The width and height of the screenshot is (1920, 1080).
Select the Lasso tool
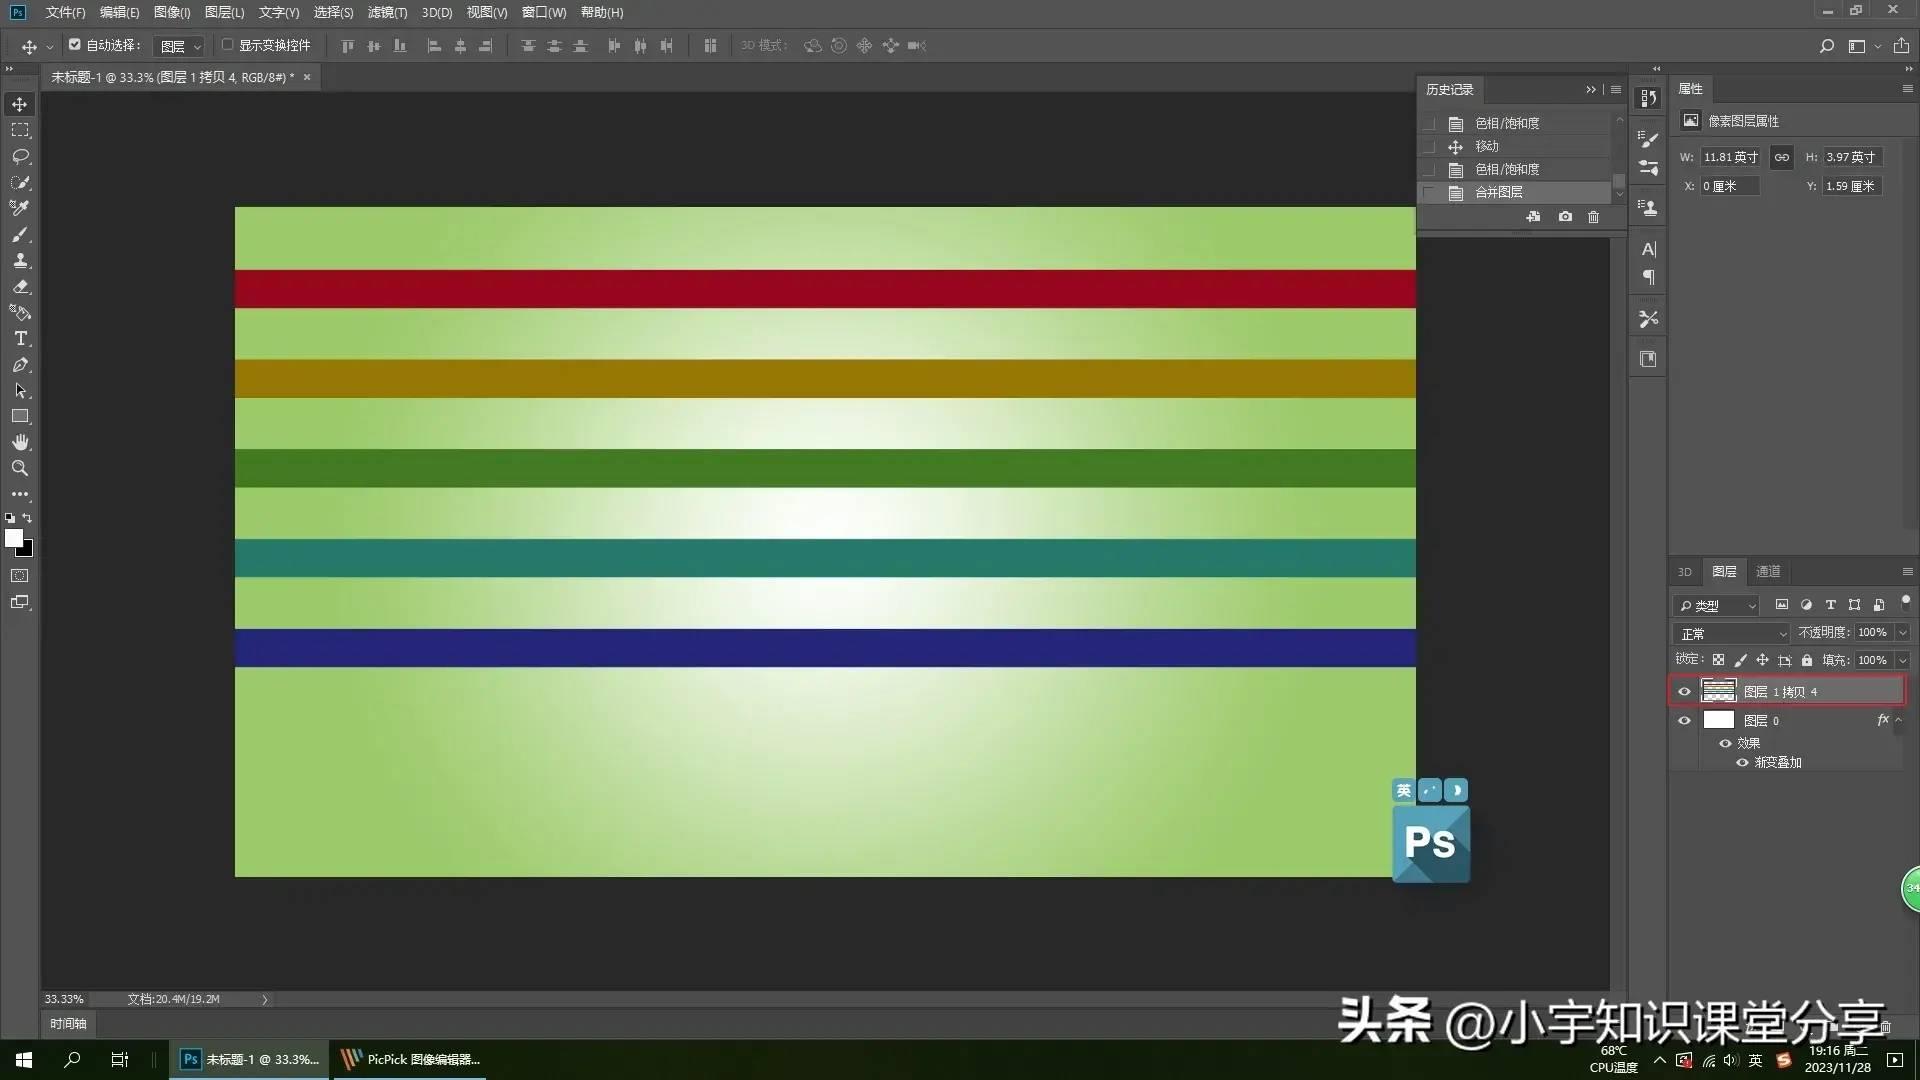[20, 156]
